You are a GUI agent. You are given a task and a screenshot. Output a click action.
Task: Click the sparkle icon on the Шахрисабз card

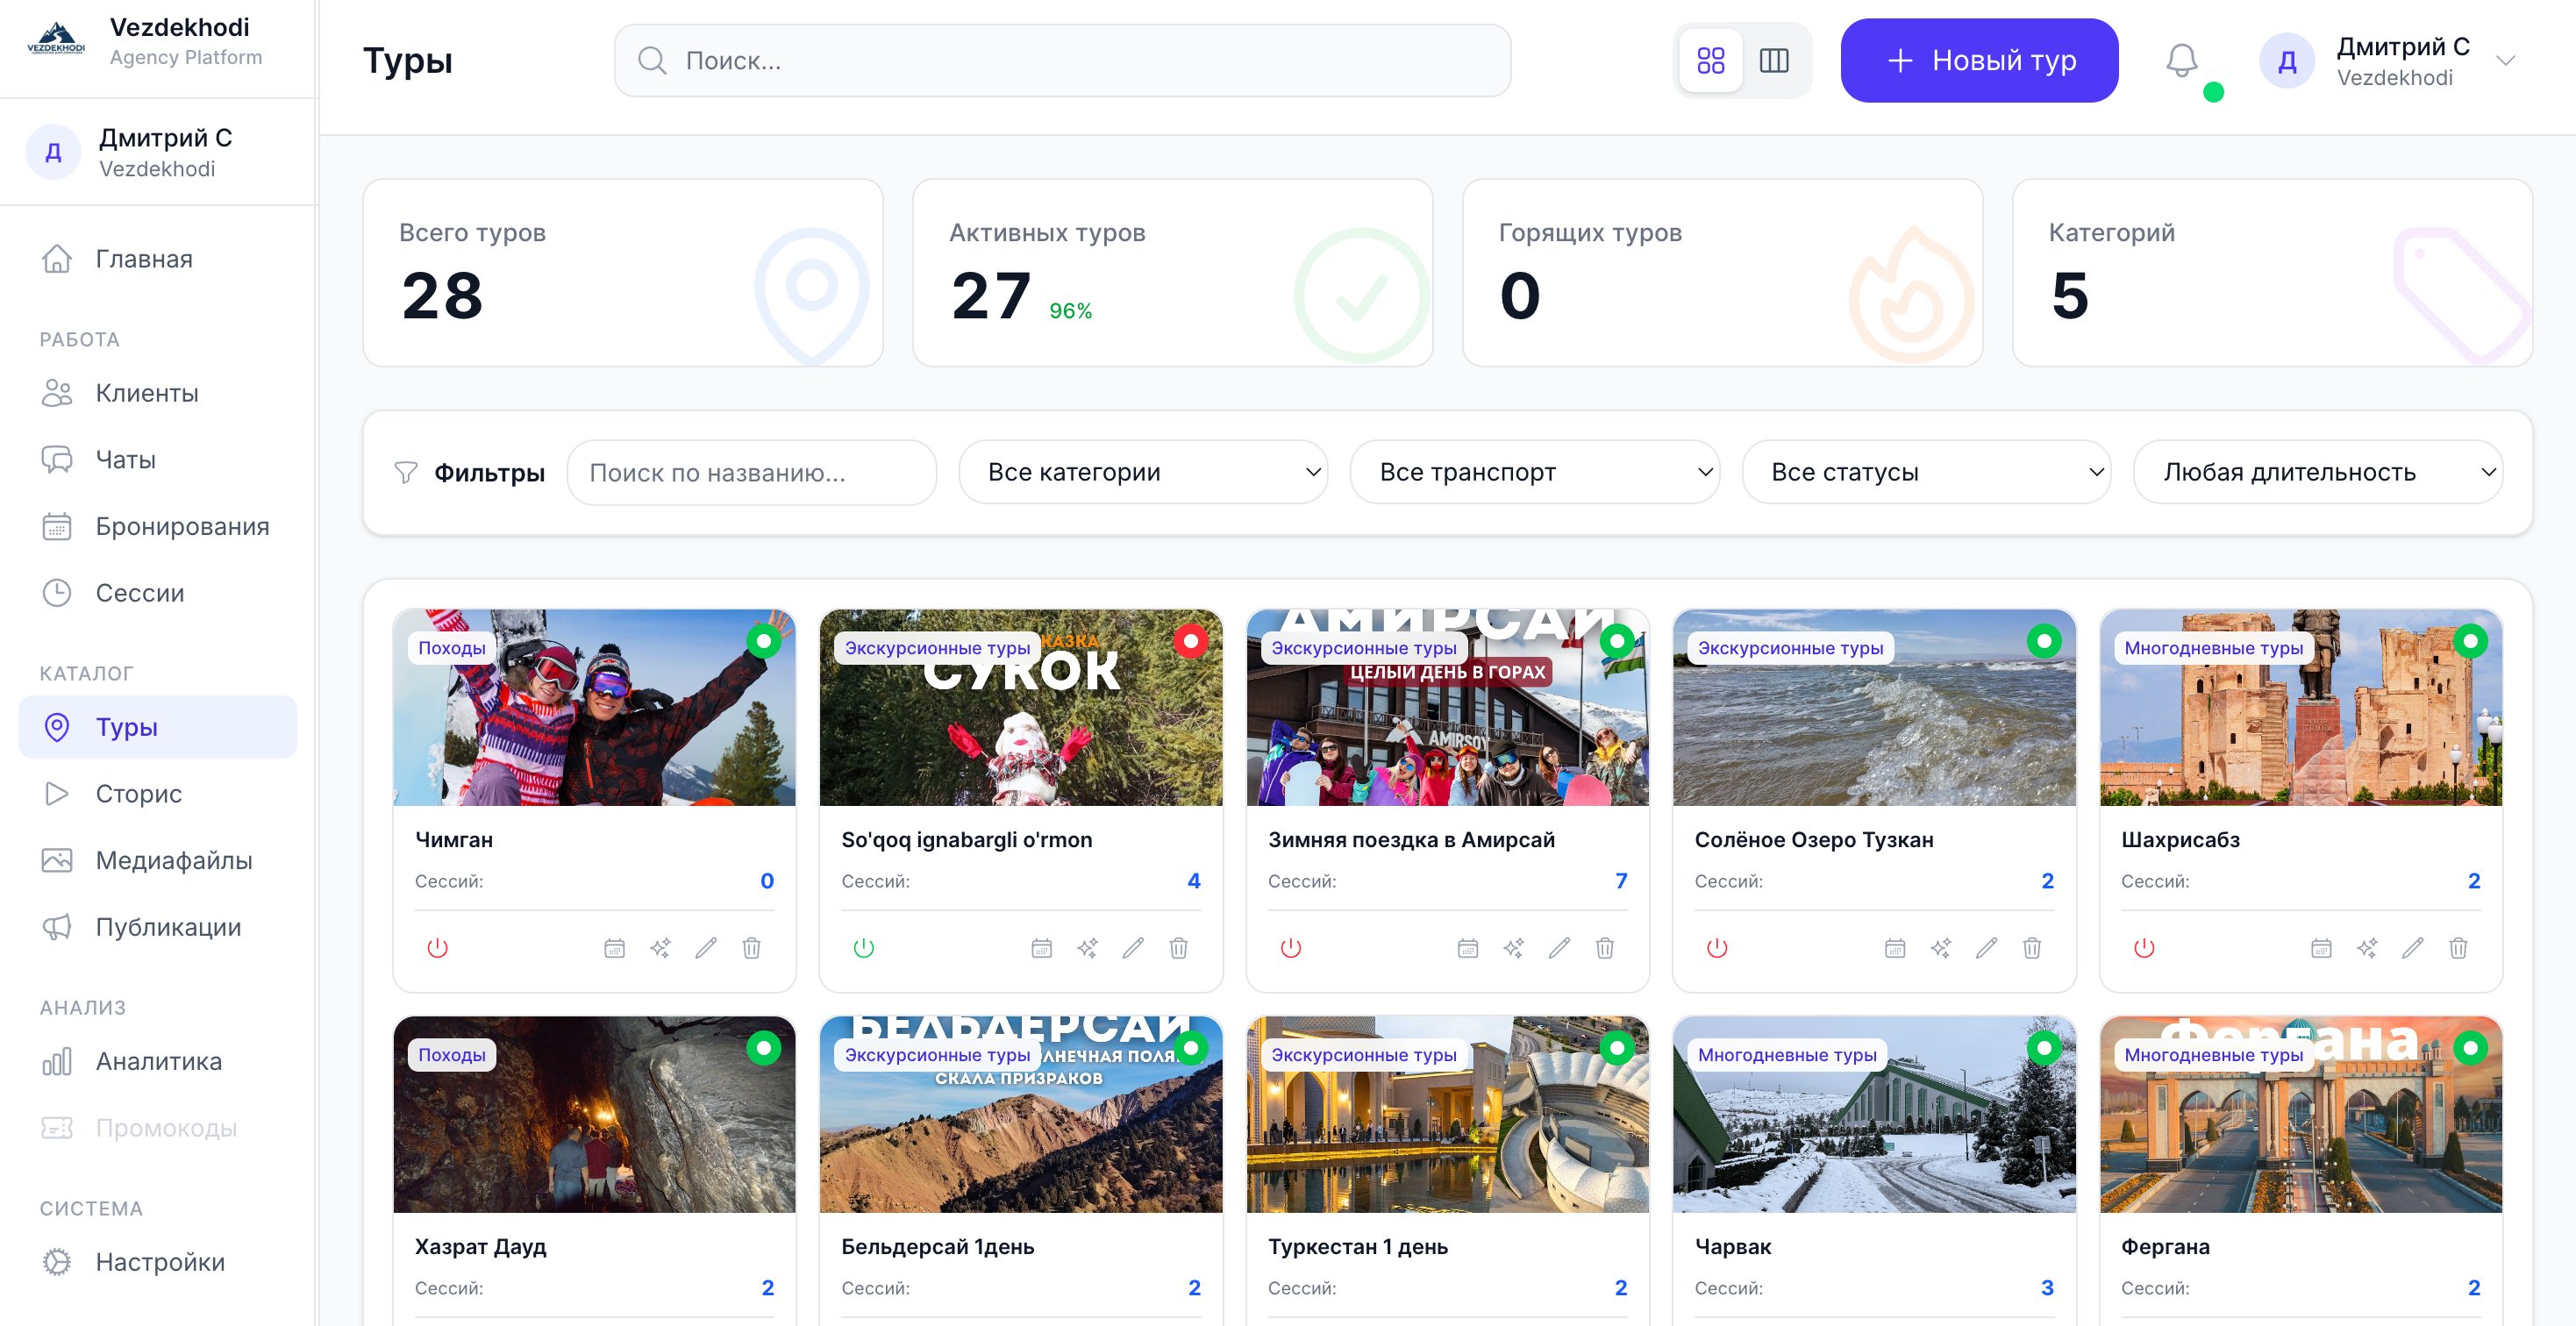(x=2367, y=948)
